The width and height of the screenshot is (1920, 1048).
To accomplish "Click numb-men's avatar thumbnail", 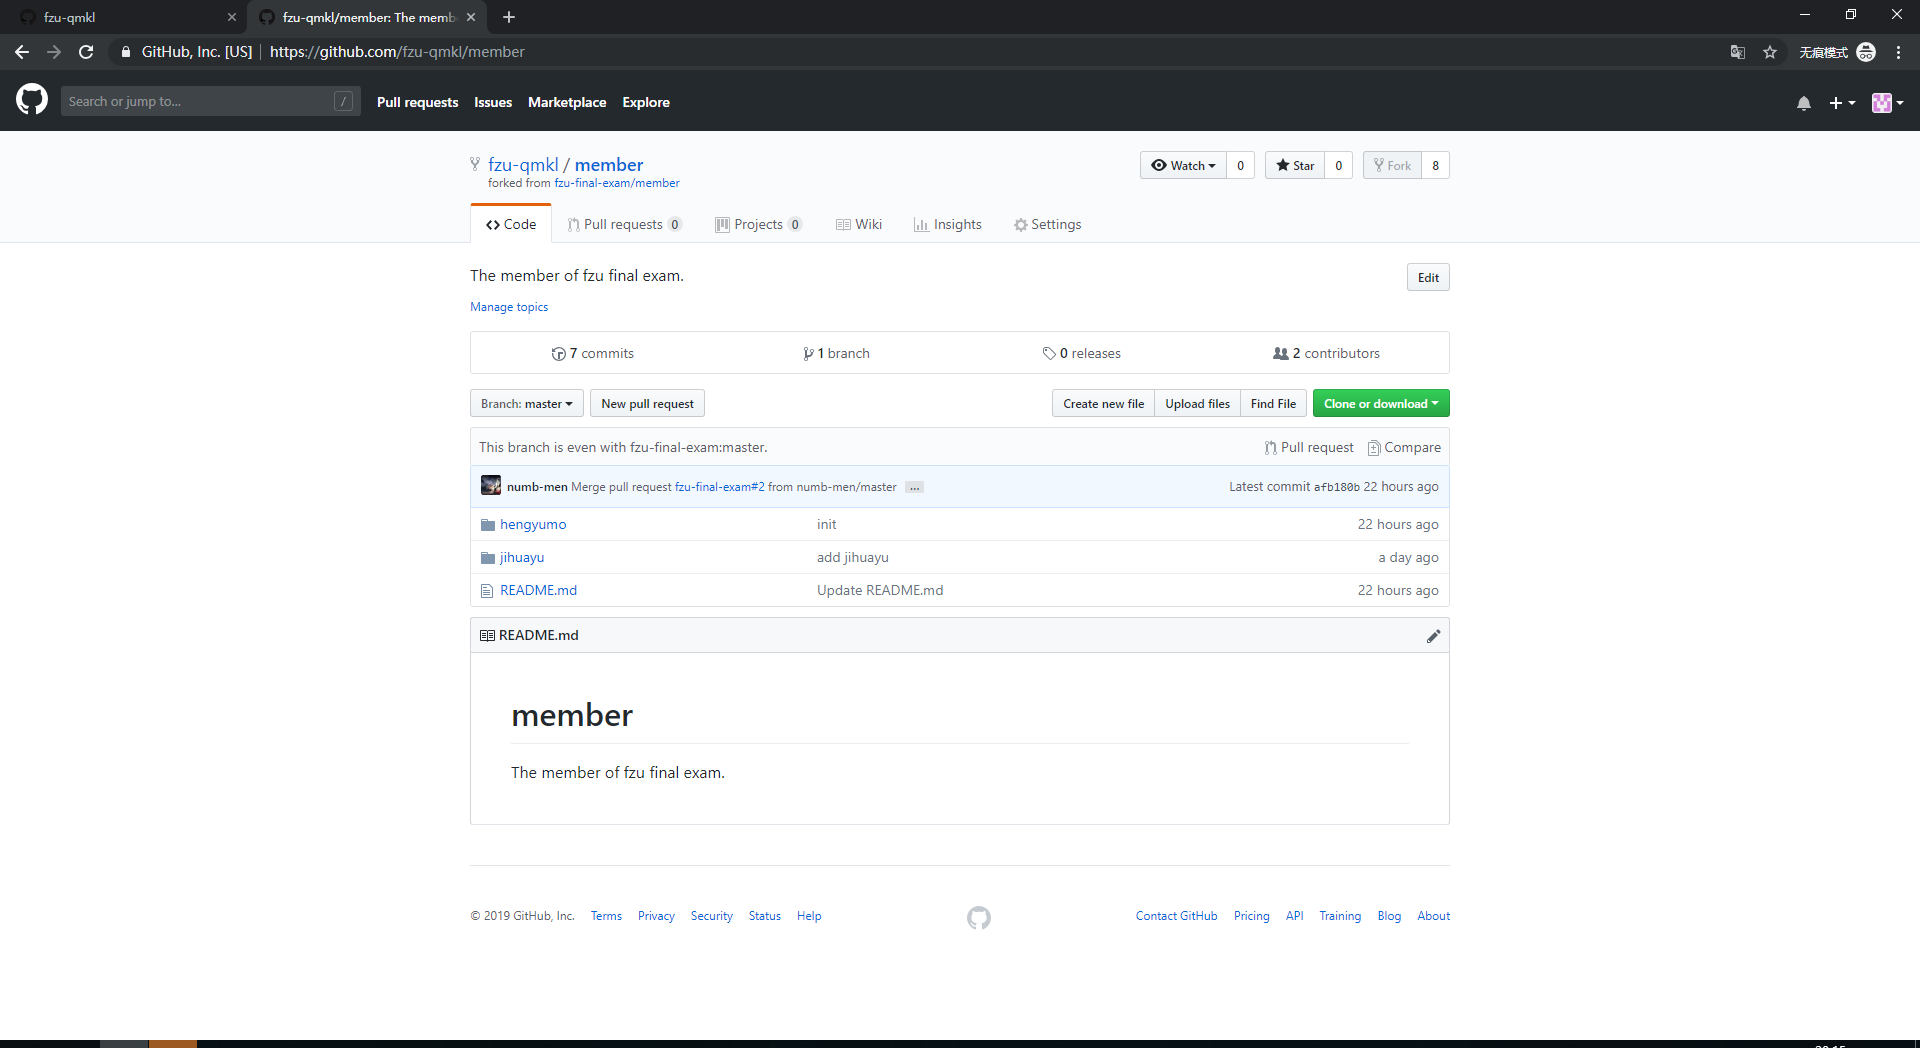I will pyautogui.click(x=491, y=485).
